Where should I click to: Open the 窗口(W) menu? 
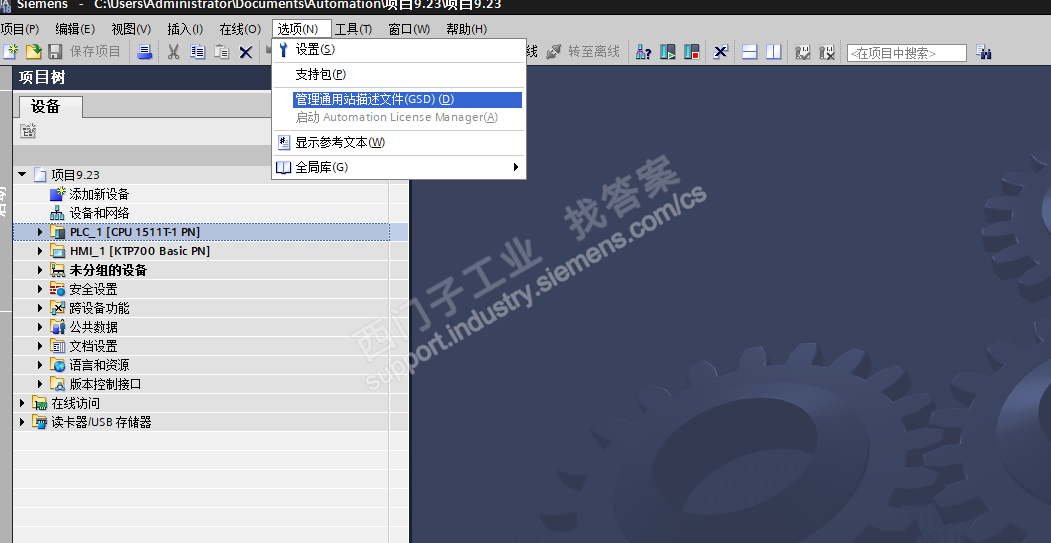[410, 29]
